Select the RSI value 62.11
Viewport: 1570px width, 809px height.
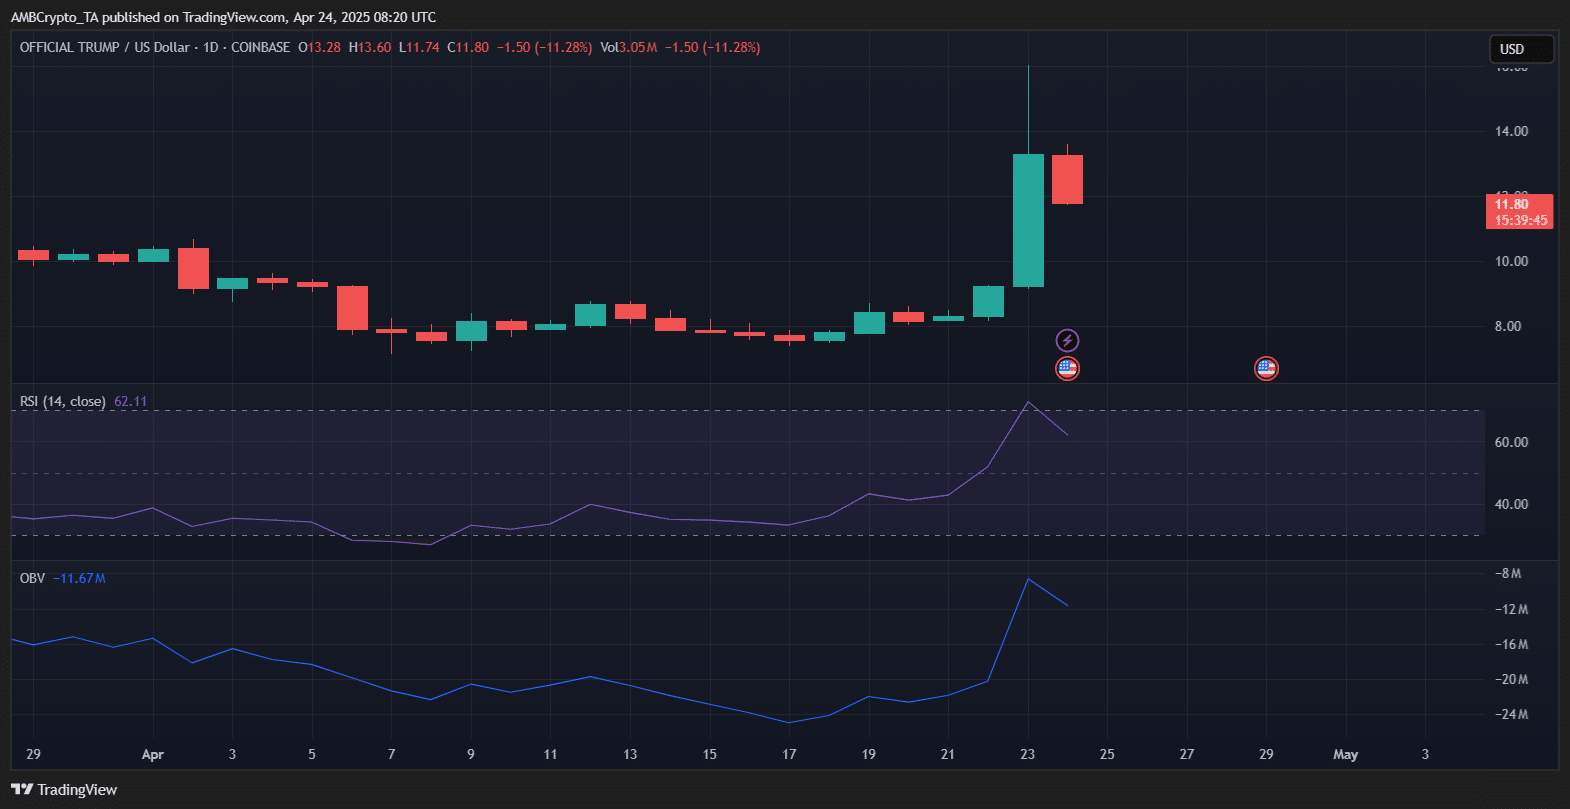click(x=130, y=401)
